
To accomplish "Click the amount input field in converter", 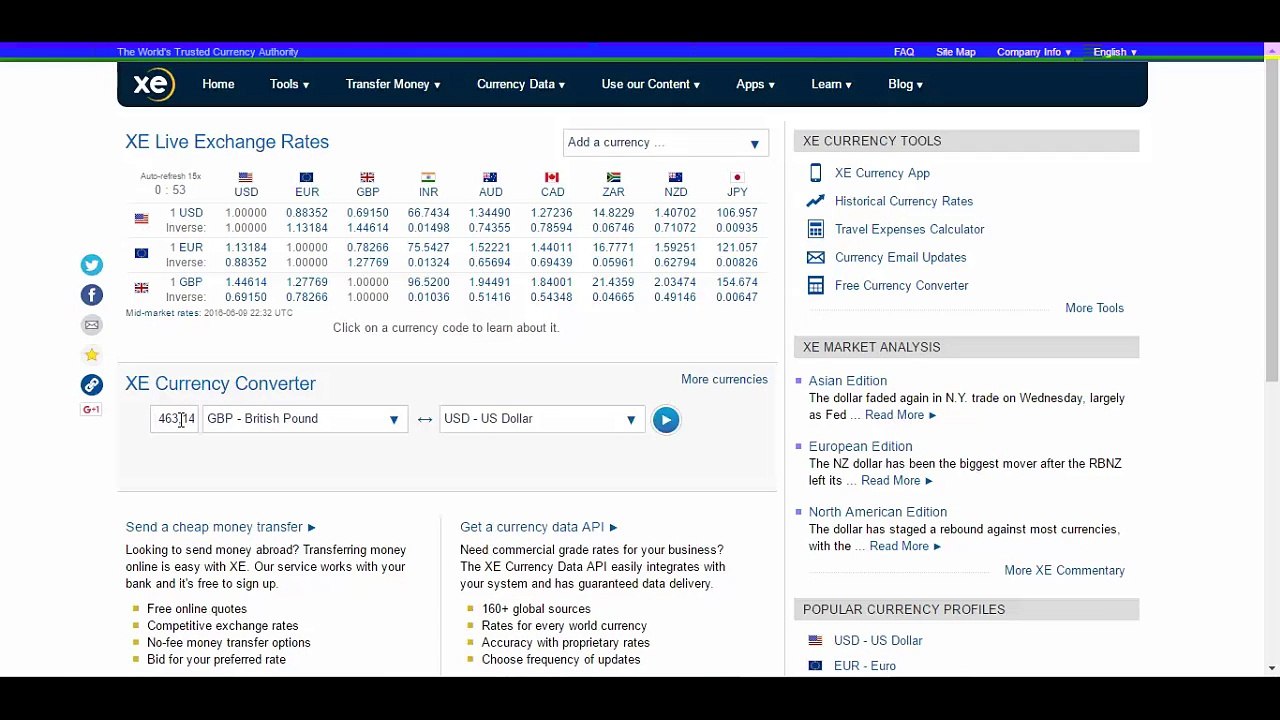I will tap(175, 419).
